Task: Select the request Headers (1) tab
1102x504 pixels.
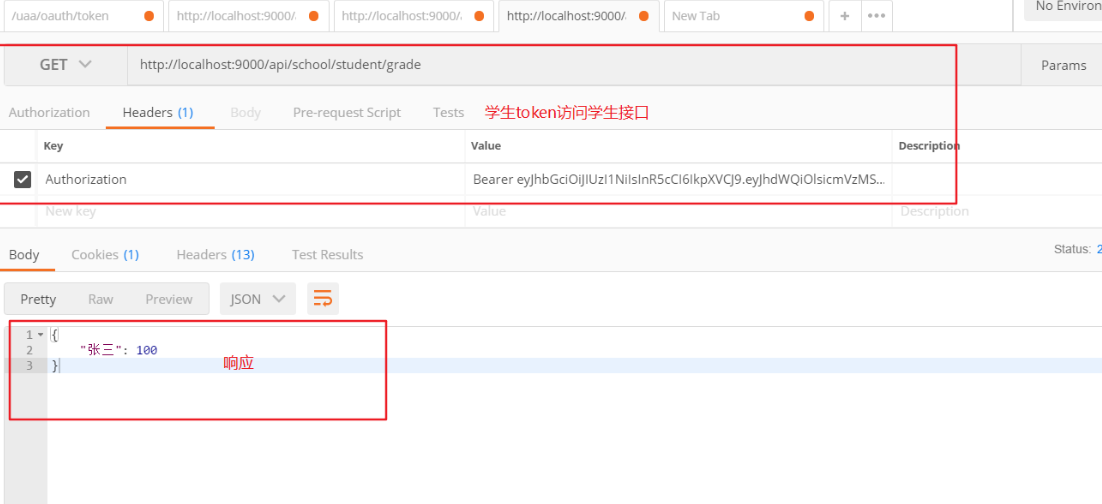Action: pyautogui.click(x=158, y=112)
